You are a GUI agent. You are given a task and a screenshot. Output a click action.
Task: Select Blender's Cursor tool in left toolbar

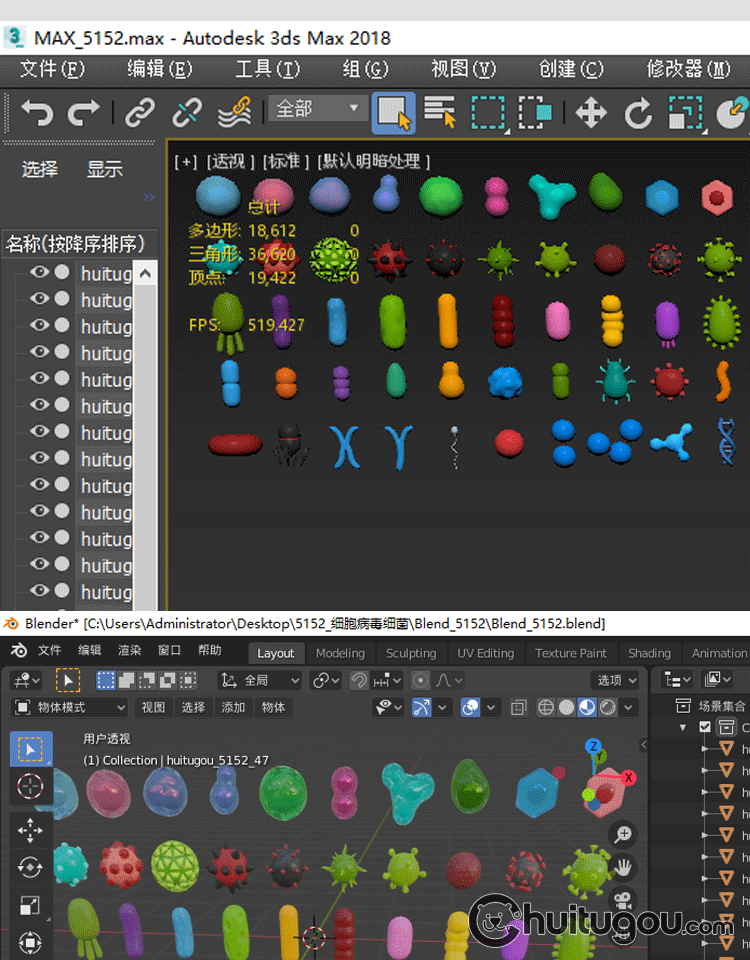(30, 787)
